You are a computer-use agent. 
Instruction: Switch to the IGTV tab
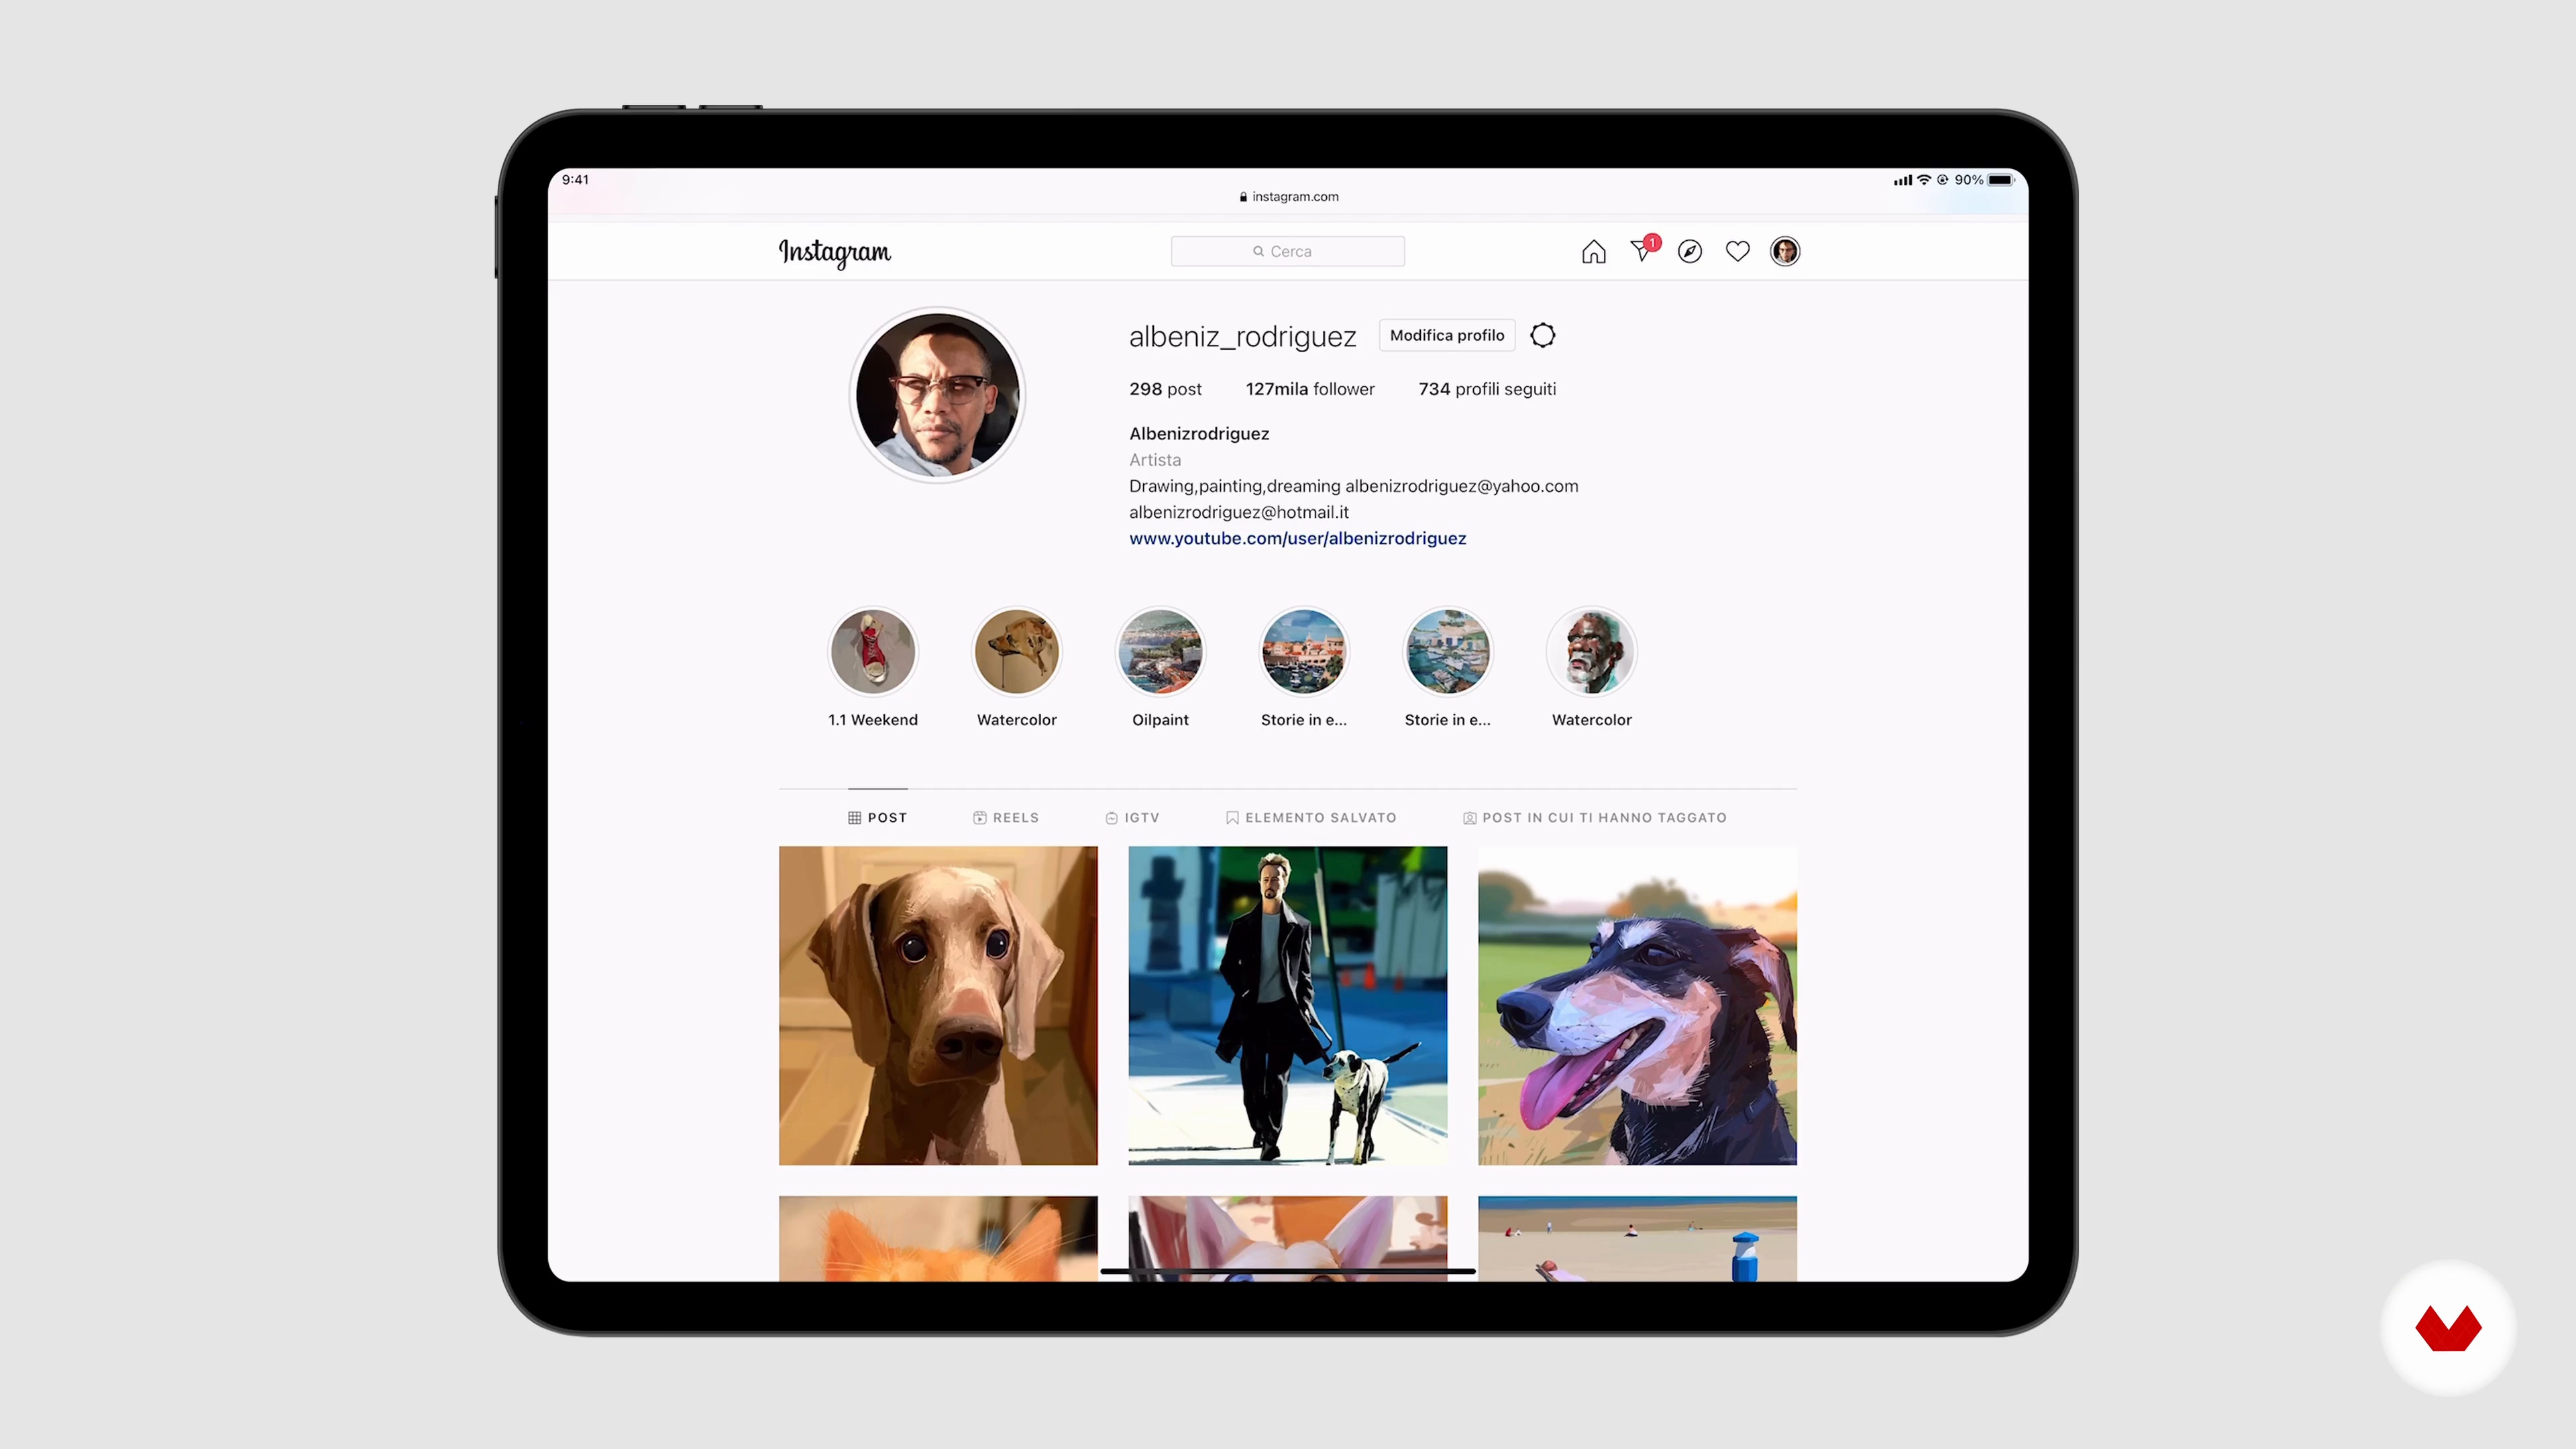1132,817
